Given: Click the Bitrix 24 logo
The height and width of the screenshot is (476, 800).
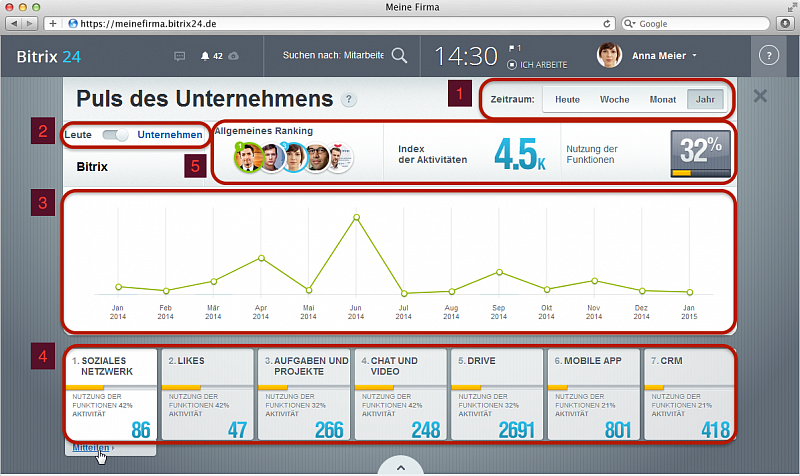Looking at the screenshot, I should pos(48,57).
